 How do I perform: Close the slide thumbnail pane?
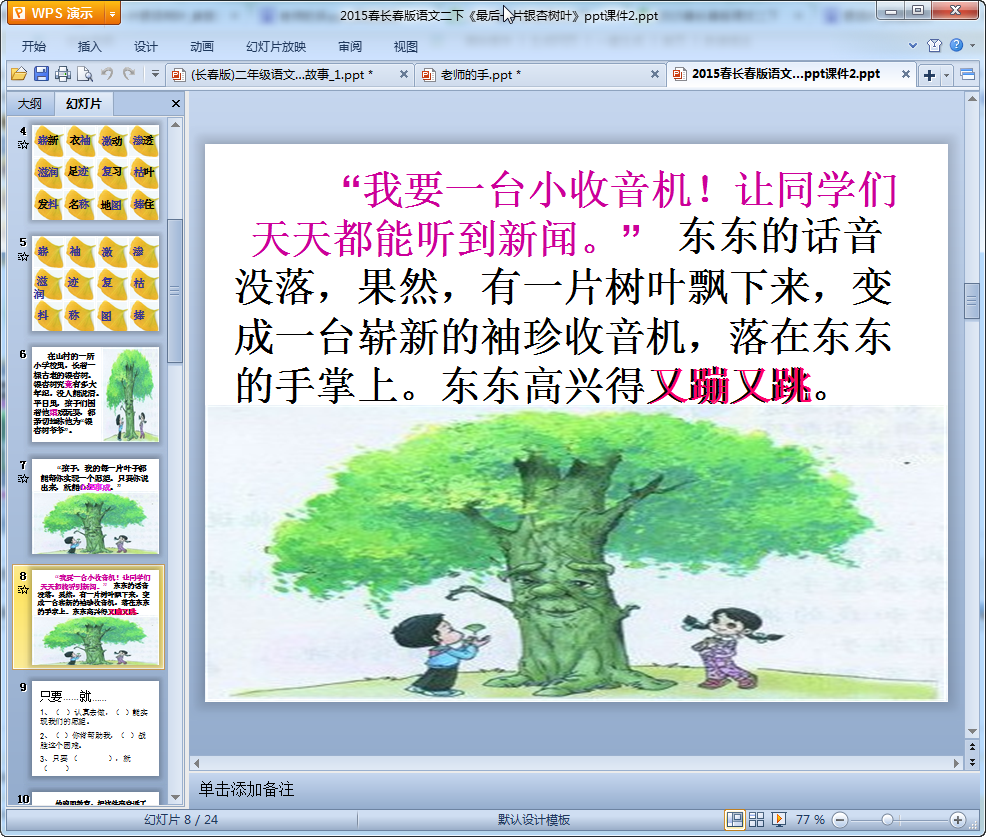[x=176, y=104]
